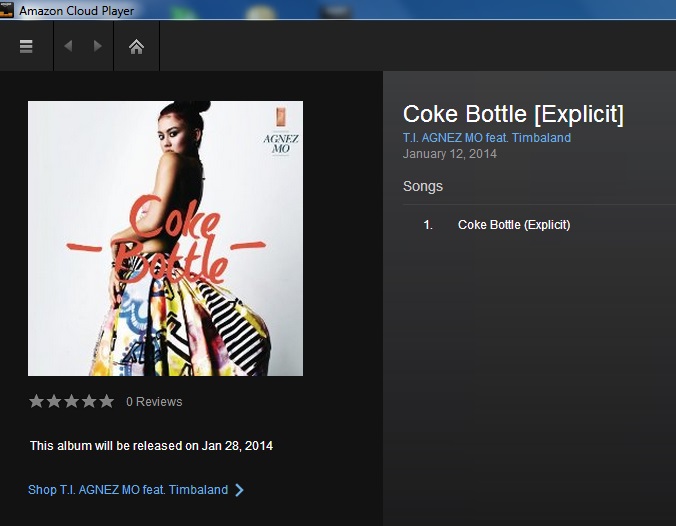
Task: Rate the album three stars
Action: click(71, 401)
